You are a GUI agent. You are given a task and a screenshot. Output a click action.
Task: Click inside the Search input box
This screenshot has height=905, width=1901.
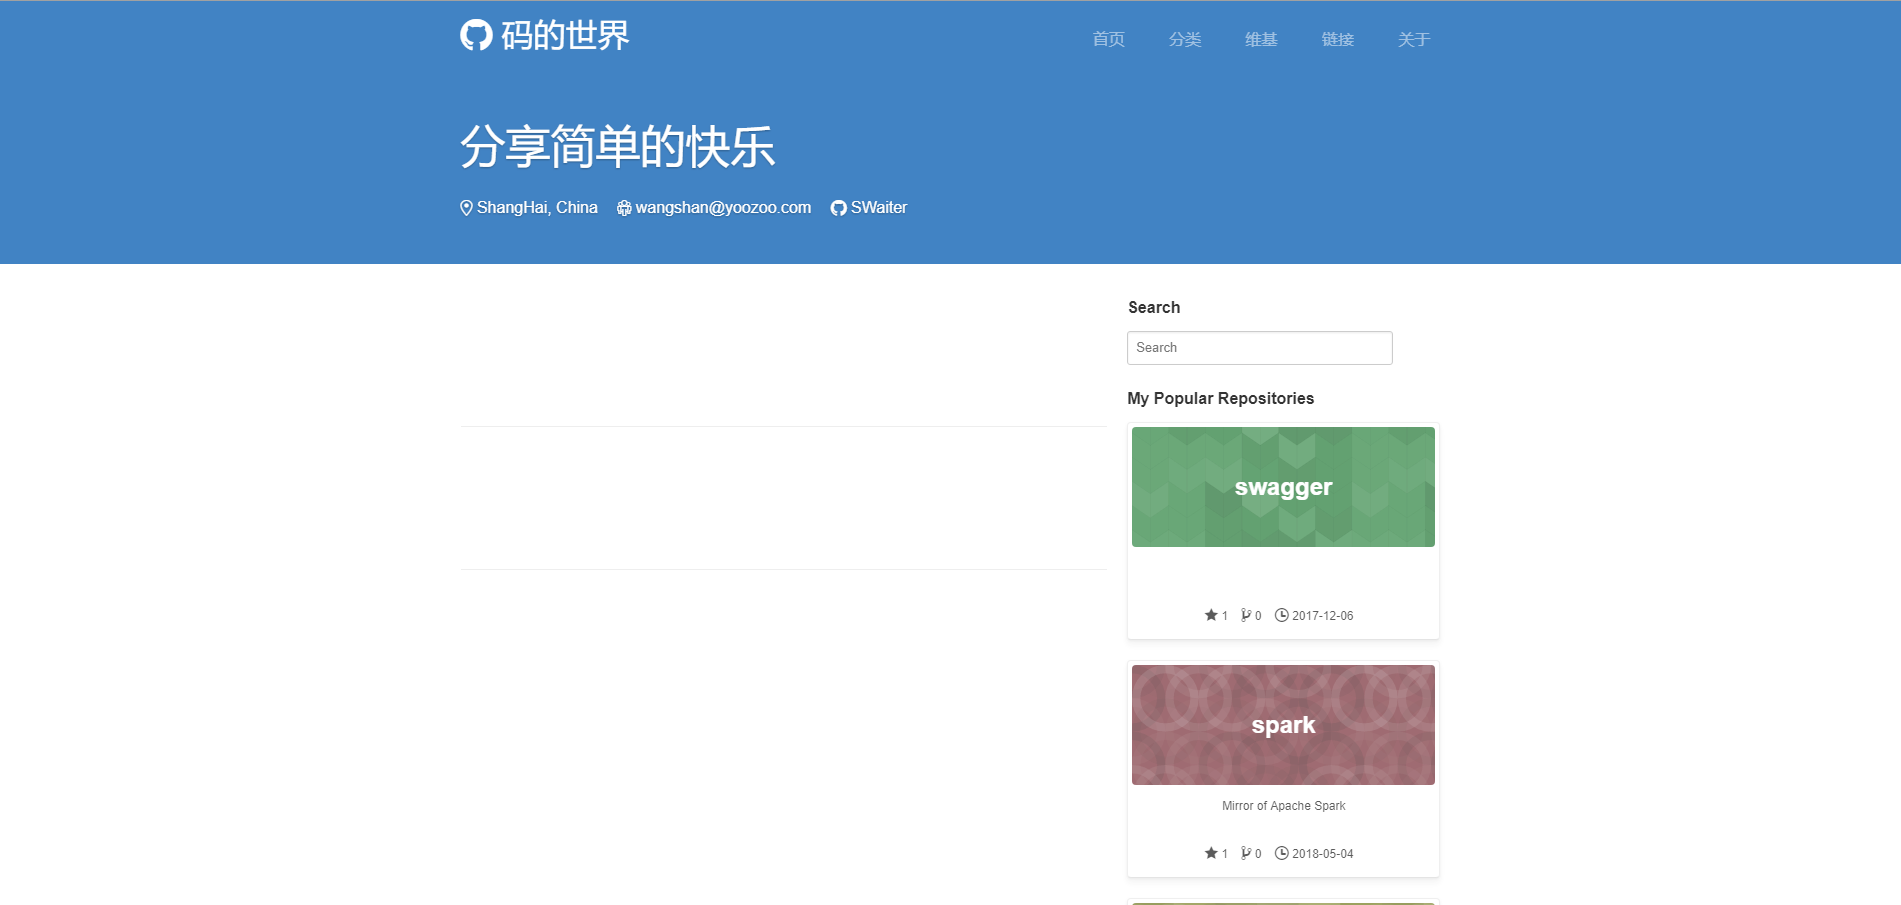click(1259, 347)
